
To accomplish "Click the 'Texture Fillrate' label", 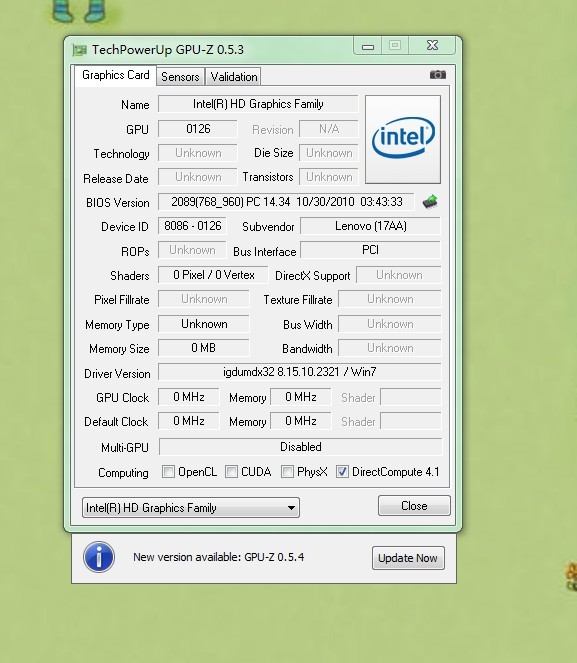I will pos(298,300).
